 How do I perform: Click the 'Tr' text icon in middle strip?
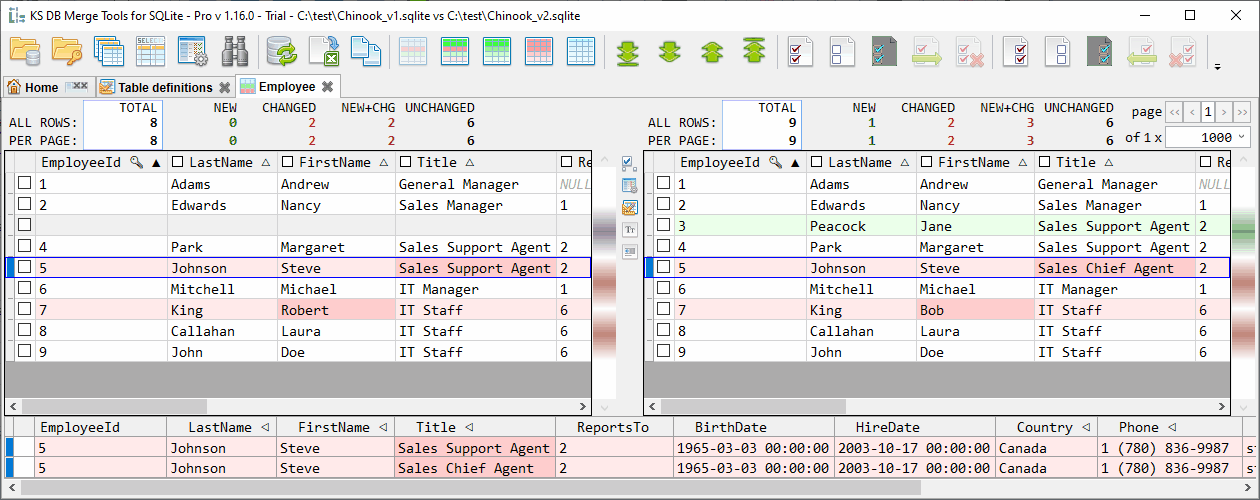point(629,229)
